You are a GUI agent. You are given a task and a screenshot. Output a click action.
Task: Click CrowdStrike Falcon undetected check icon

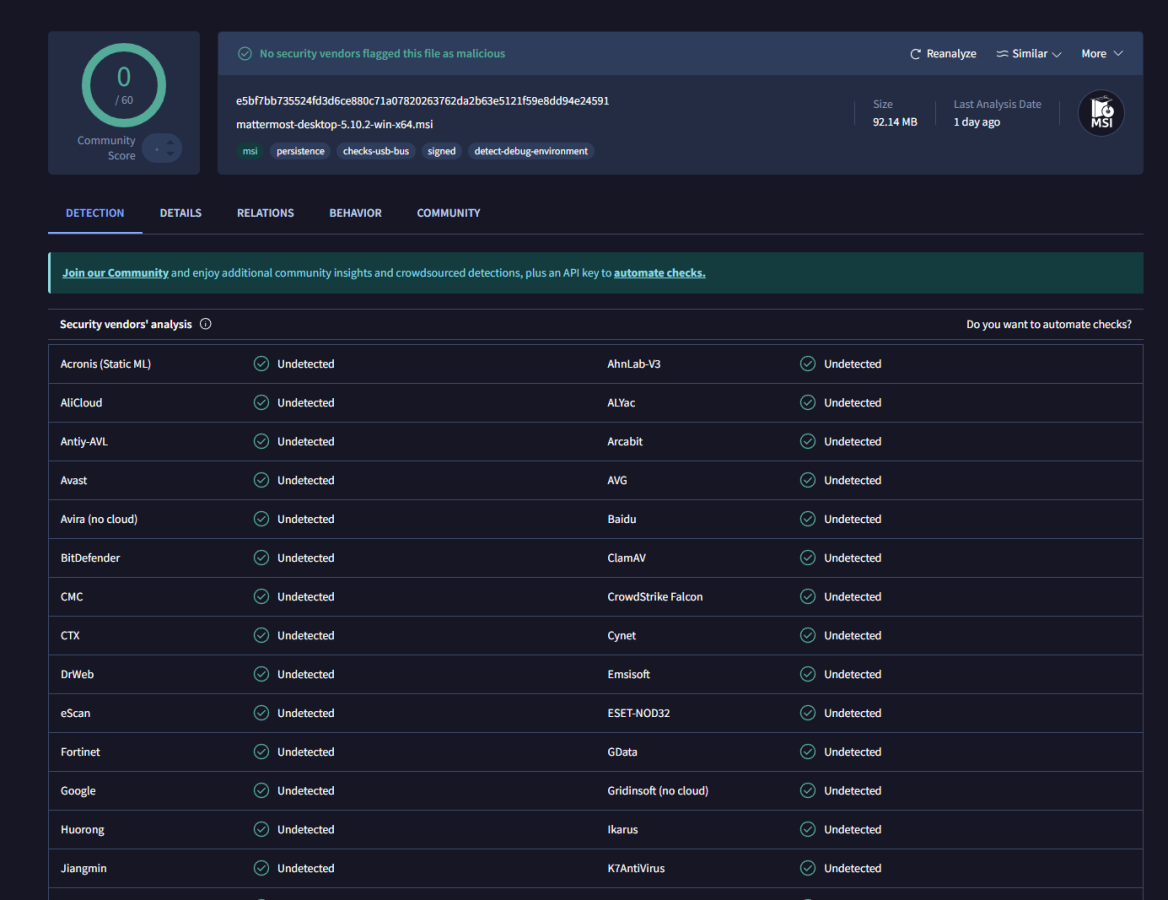807,596
